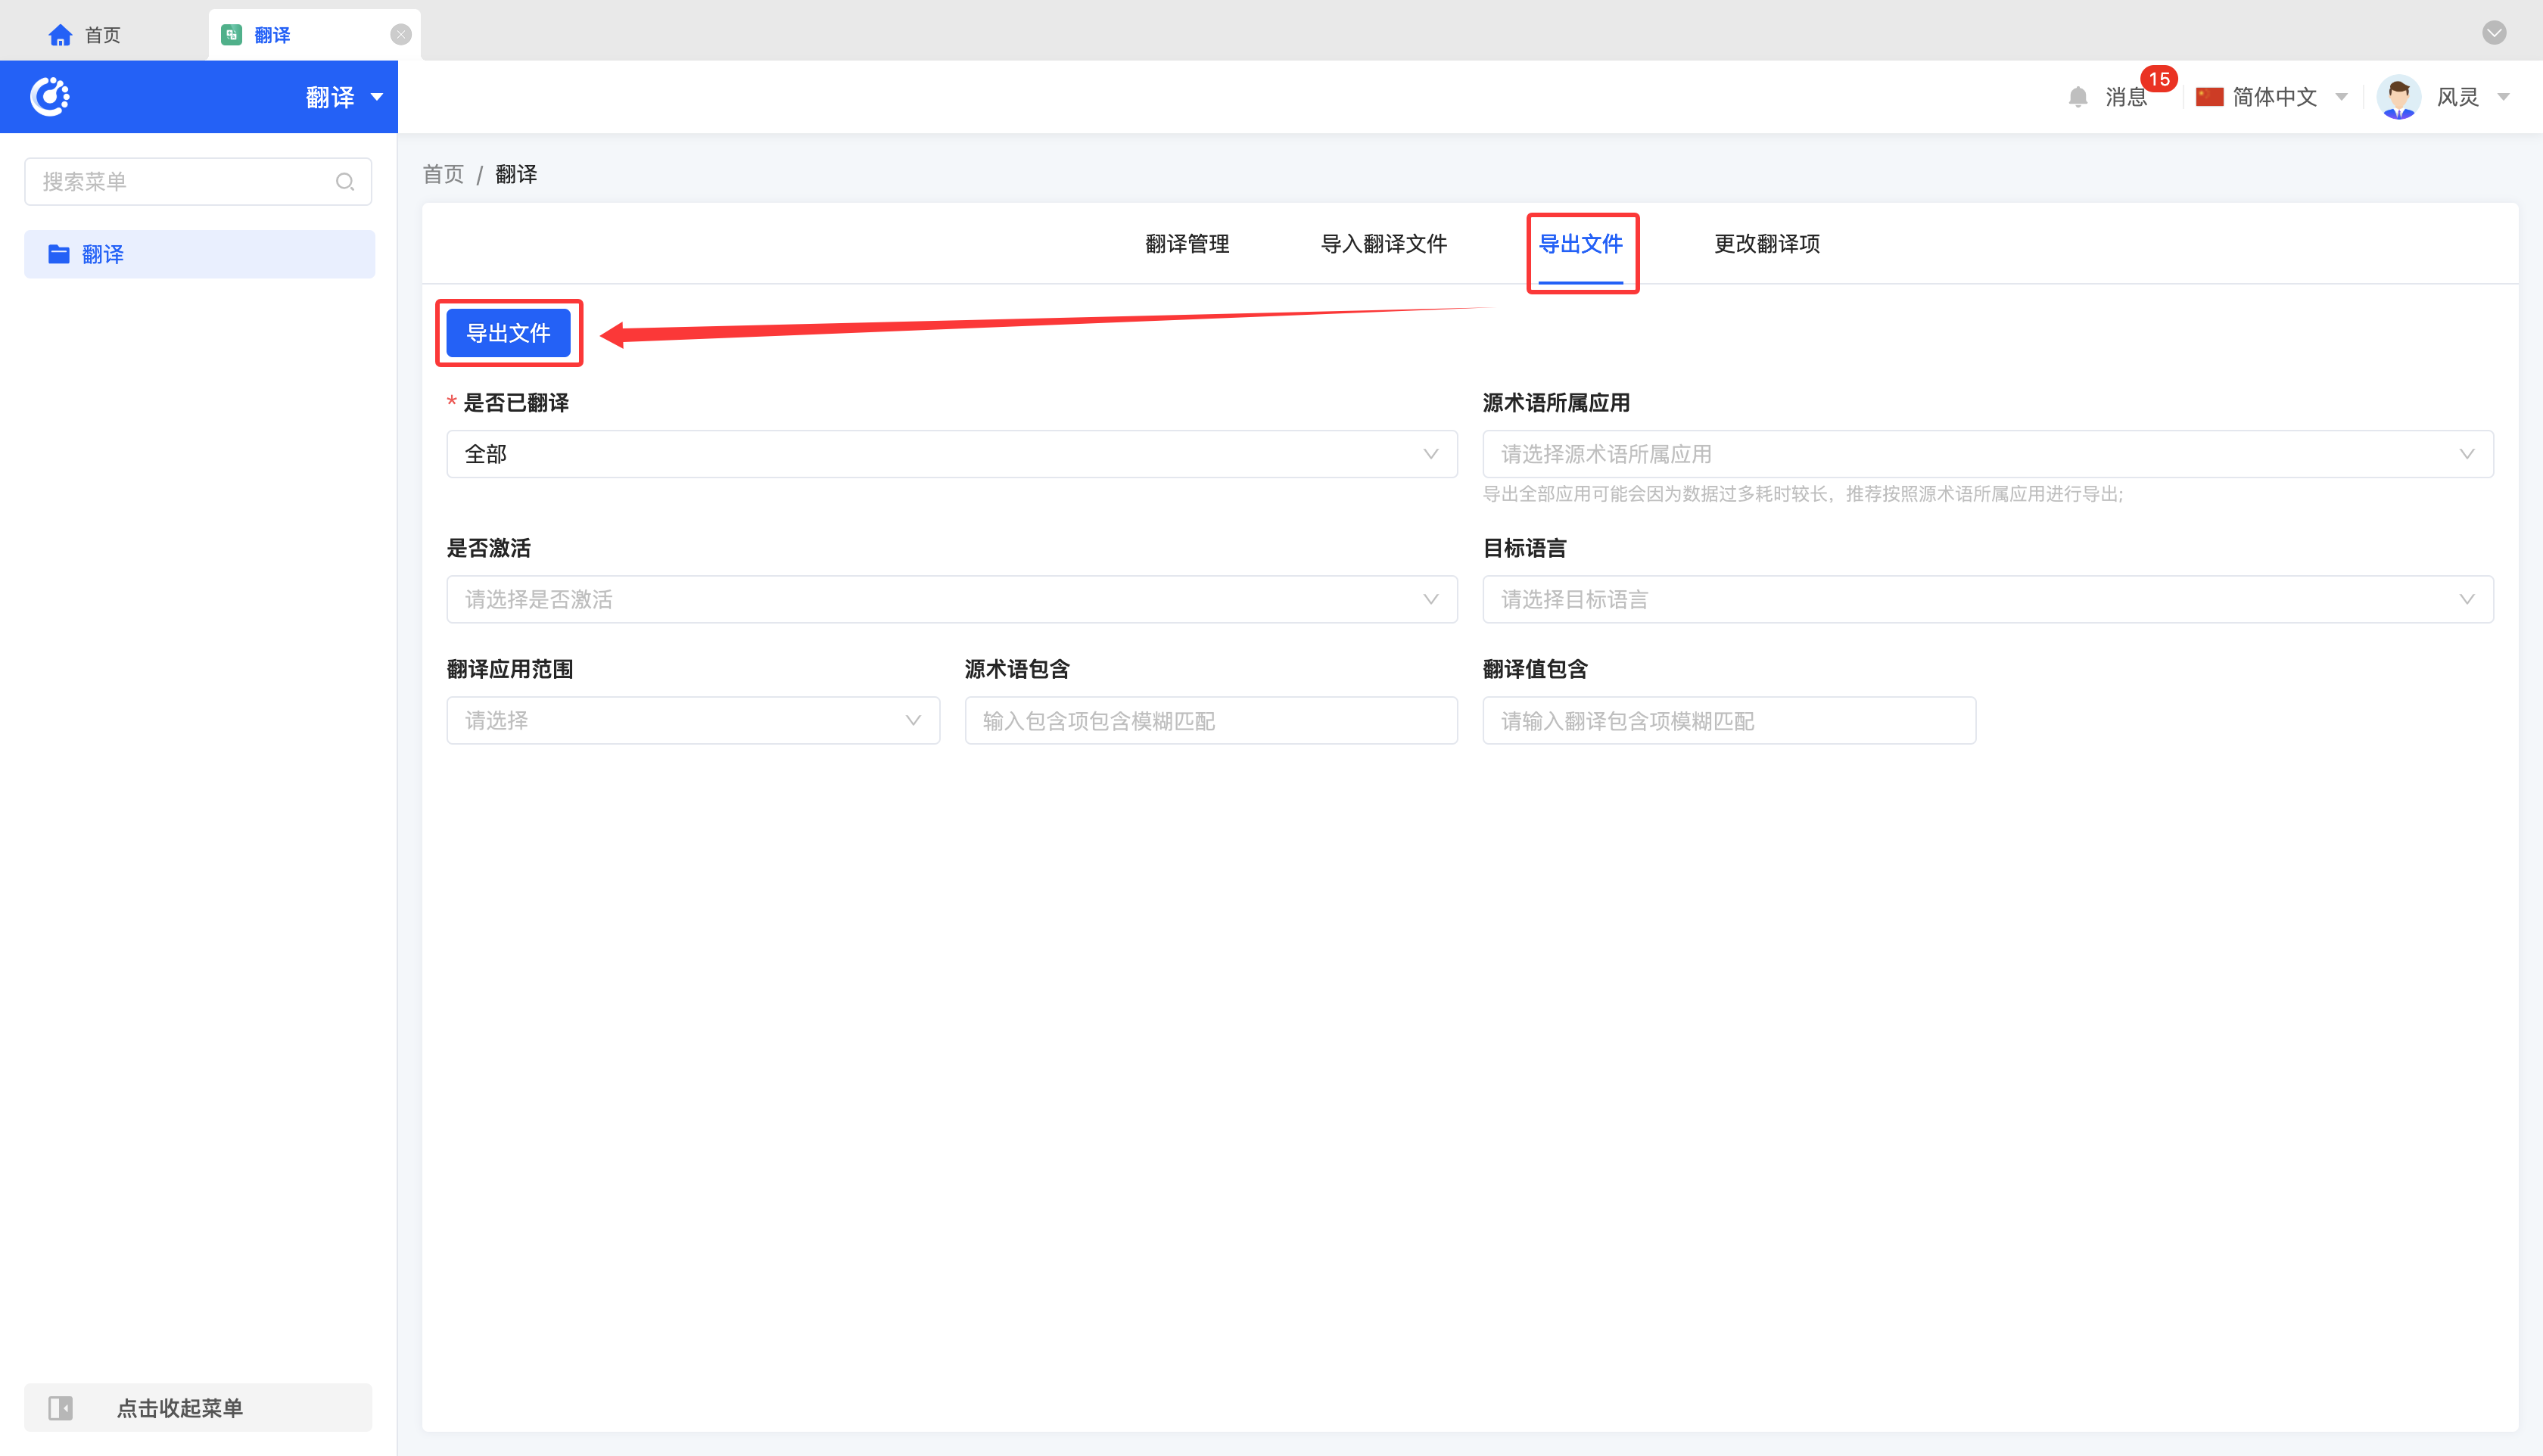
Task: Click the user avatar for 风灵
Action: pos(2398,97)
